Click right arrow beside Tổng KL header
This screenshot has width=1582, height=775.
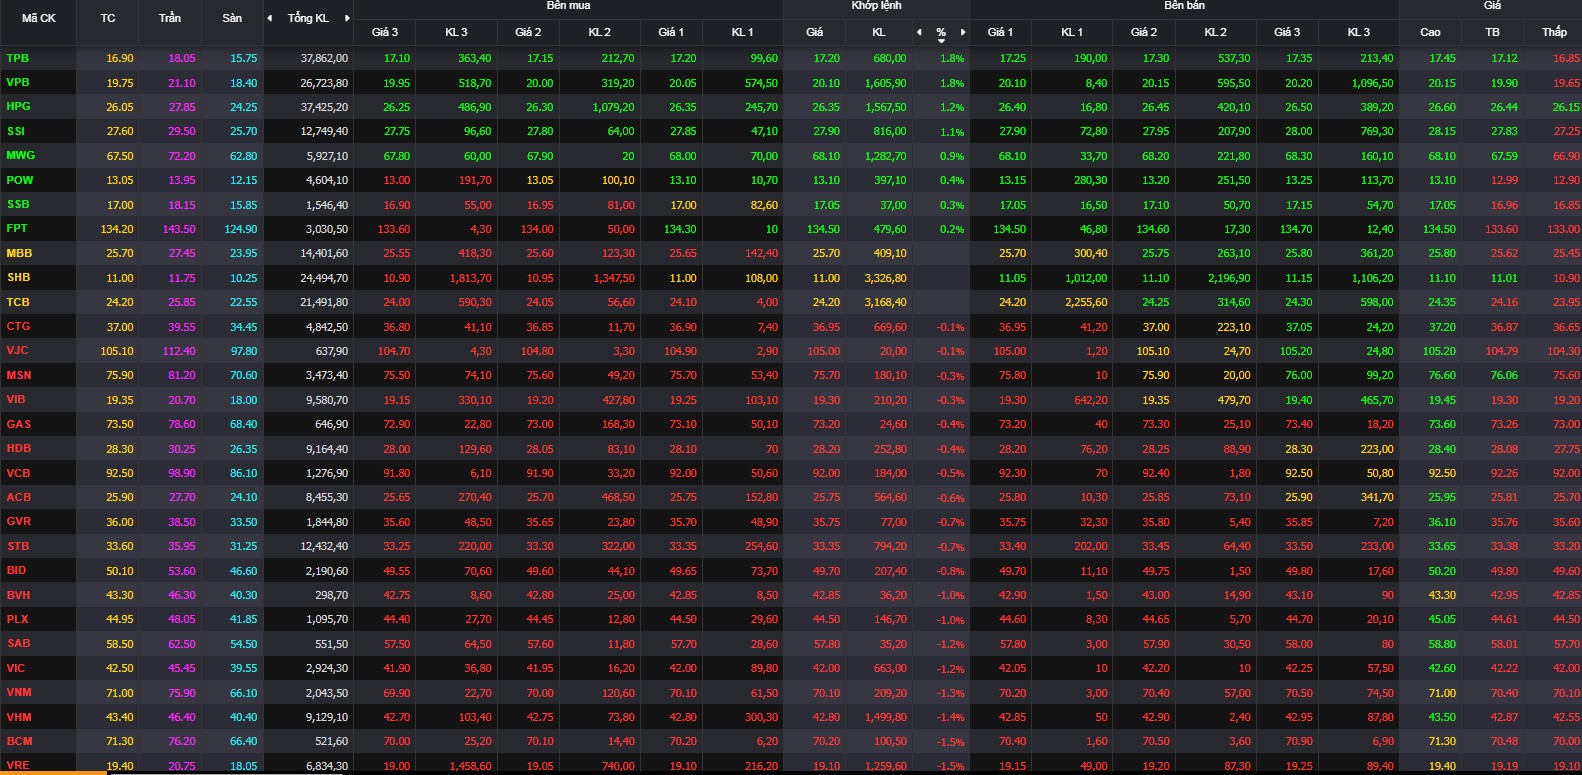pyautogui.click(x=347, y=18)
